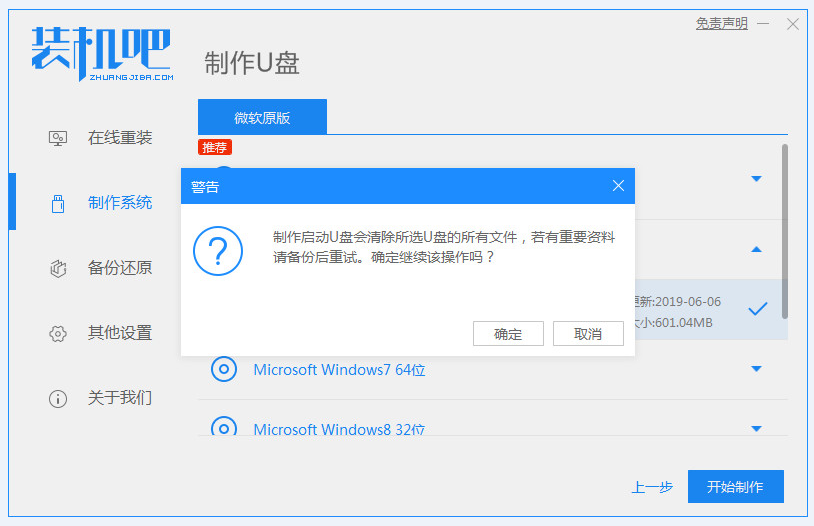Click the 其他设置 gear icon

(x=58, y=333)
